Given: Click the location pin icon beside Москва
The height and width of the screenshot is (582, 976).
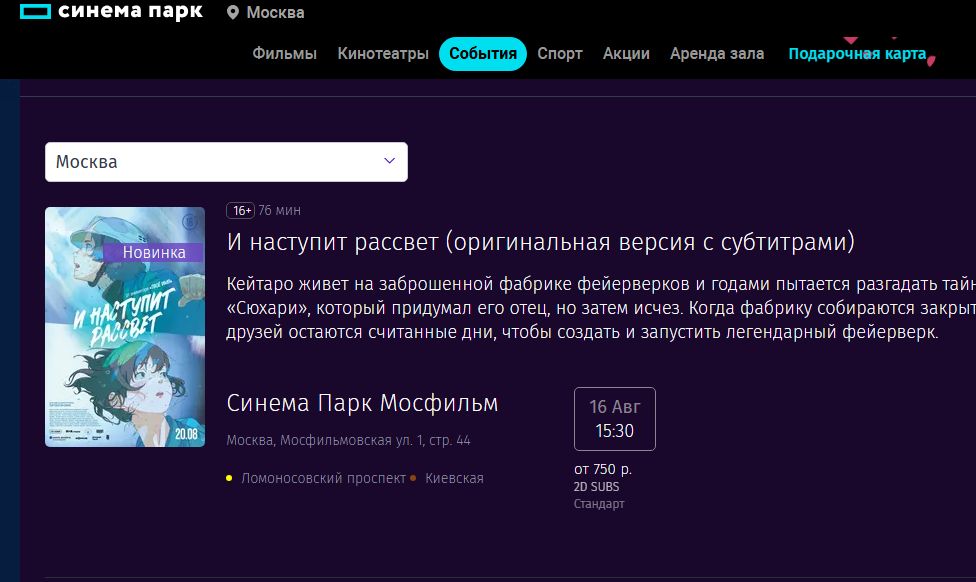Looking at the screenshot, I should pos(233,12).
